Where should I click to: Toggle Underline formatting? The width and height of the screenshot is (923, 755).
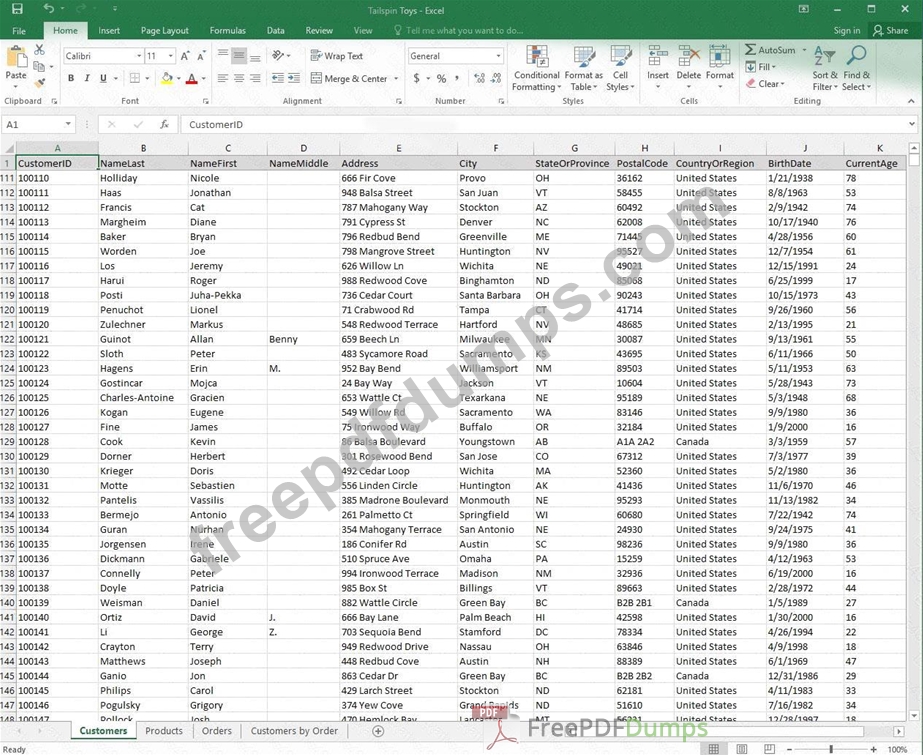[x=104, y=78]
